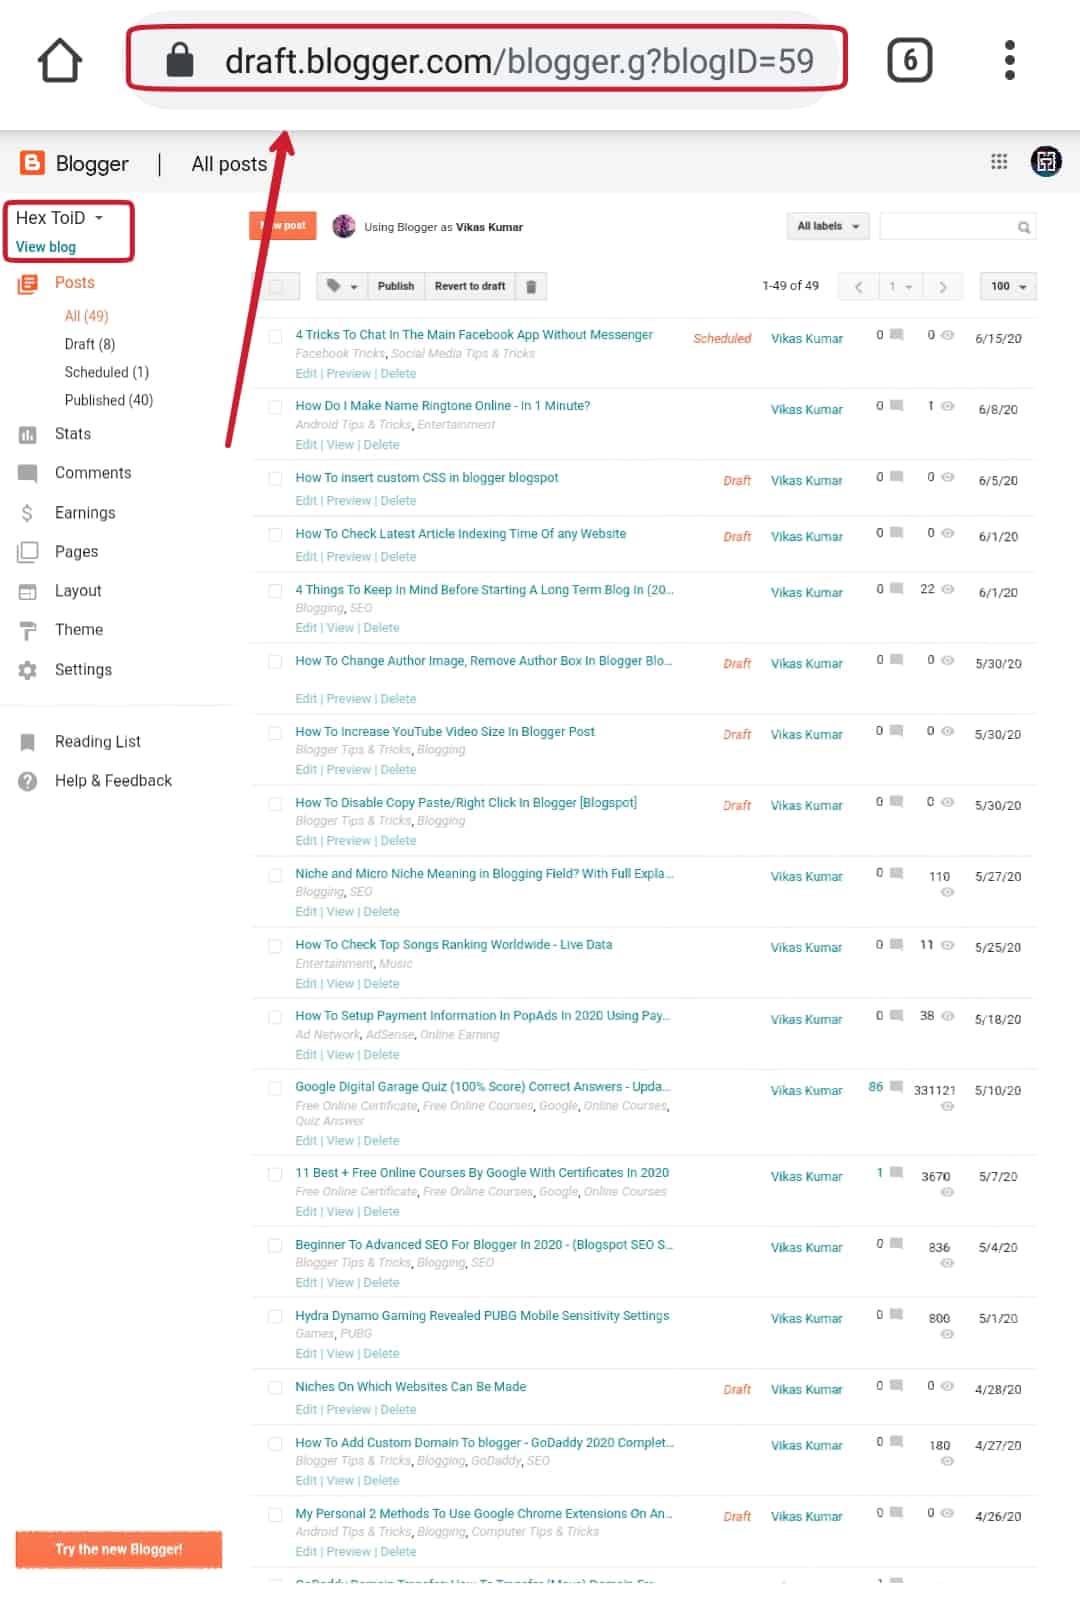Click View under Beginner To Advanced SEO post

tap(340, 1283)
